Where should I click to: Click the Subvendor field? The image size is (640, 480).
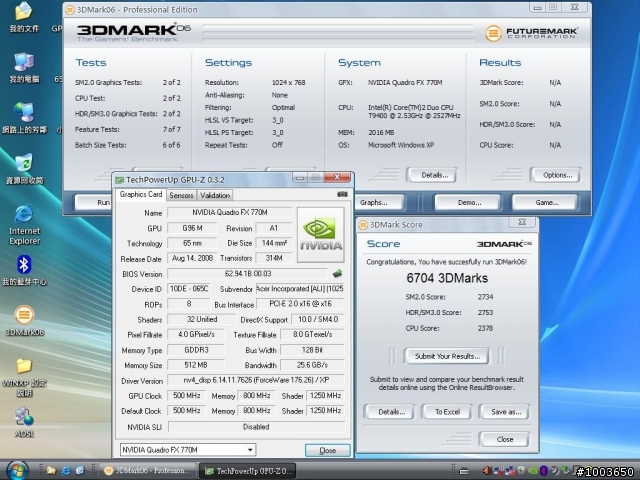click(x=300, y=289)
